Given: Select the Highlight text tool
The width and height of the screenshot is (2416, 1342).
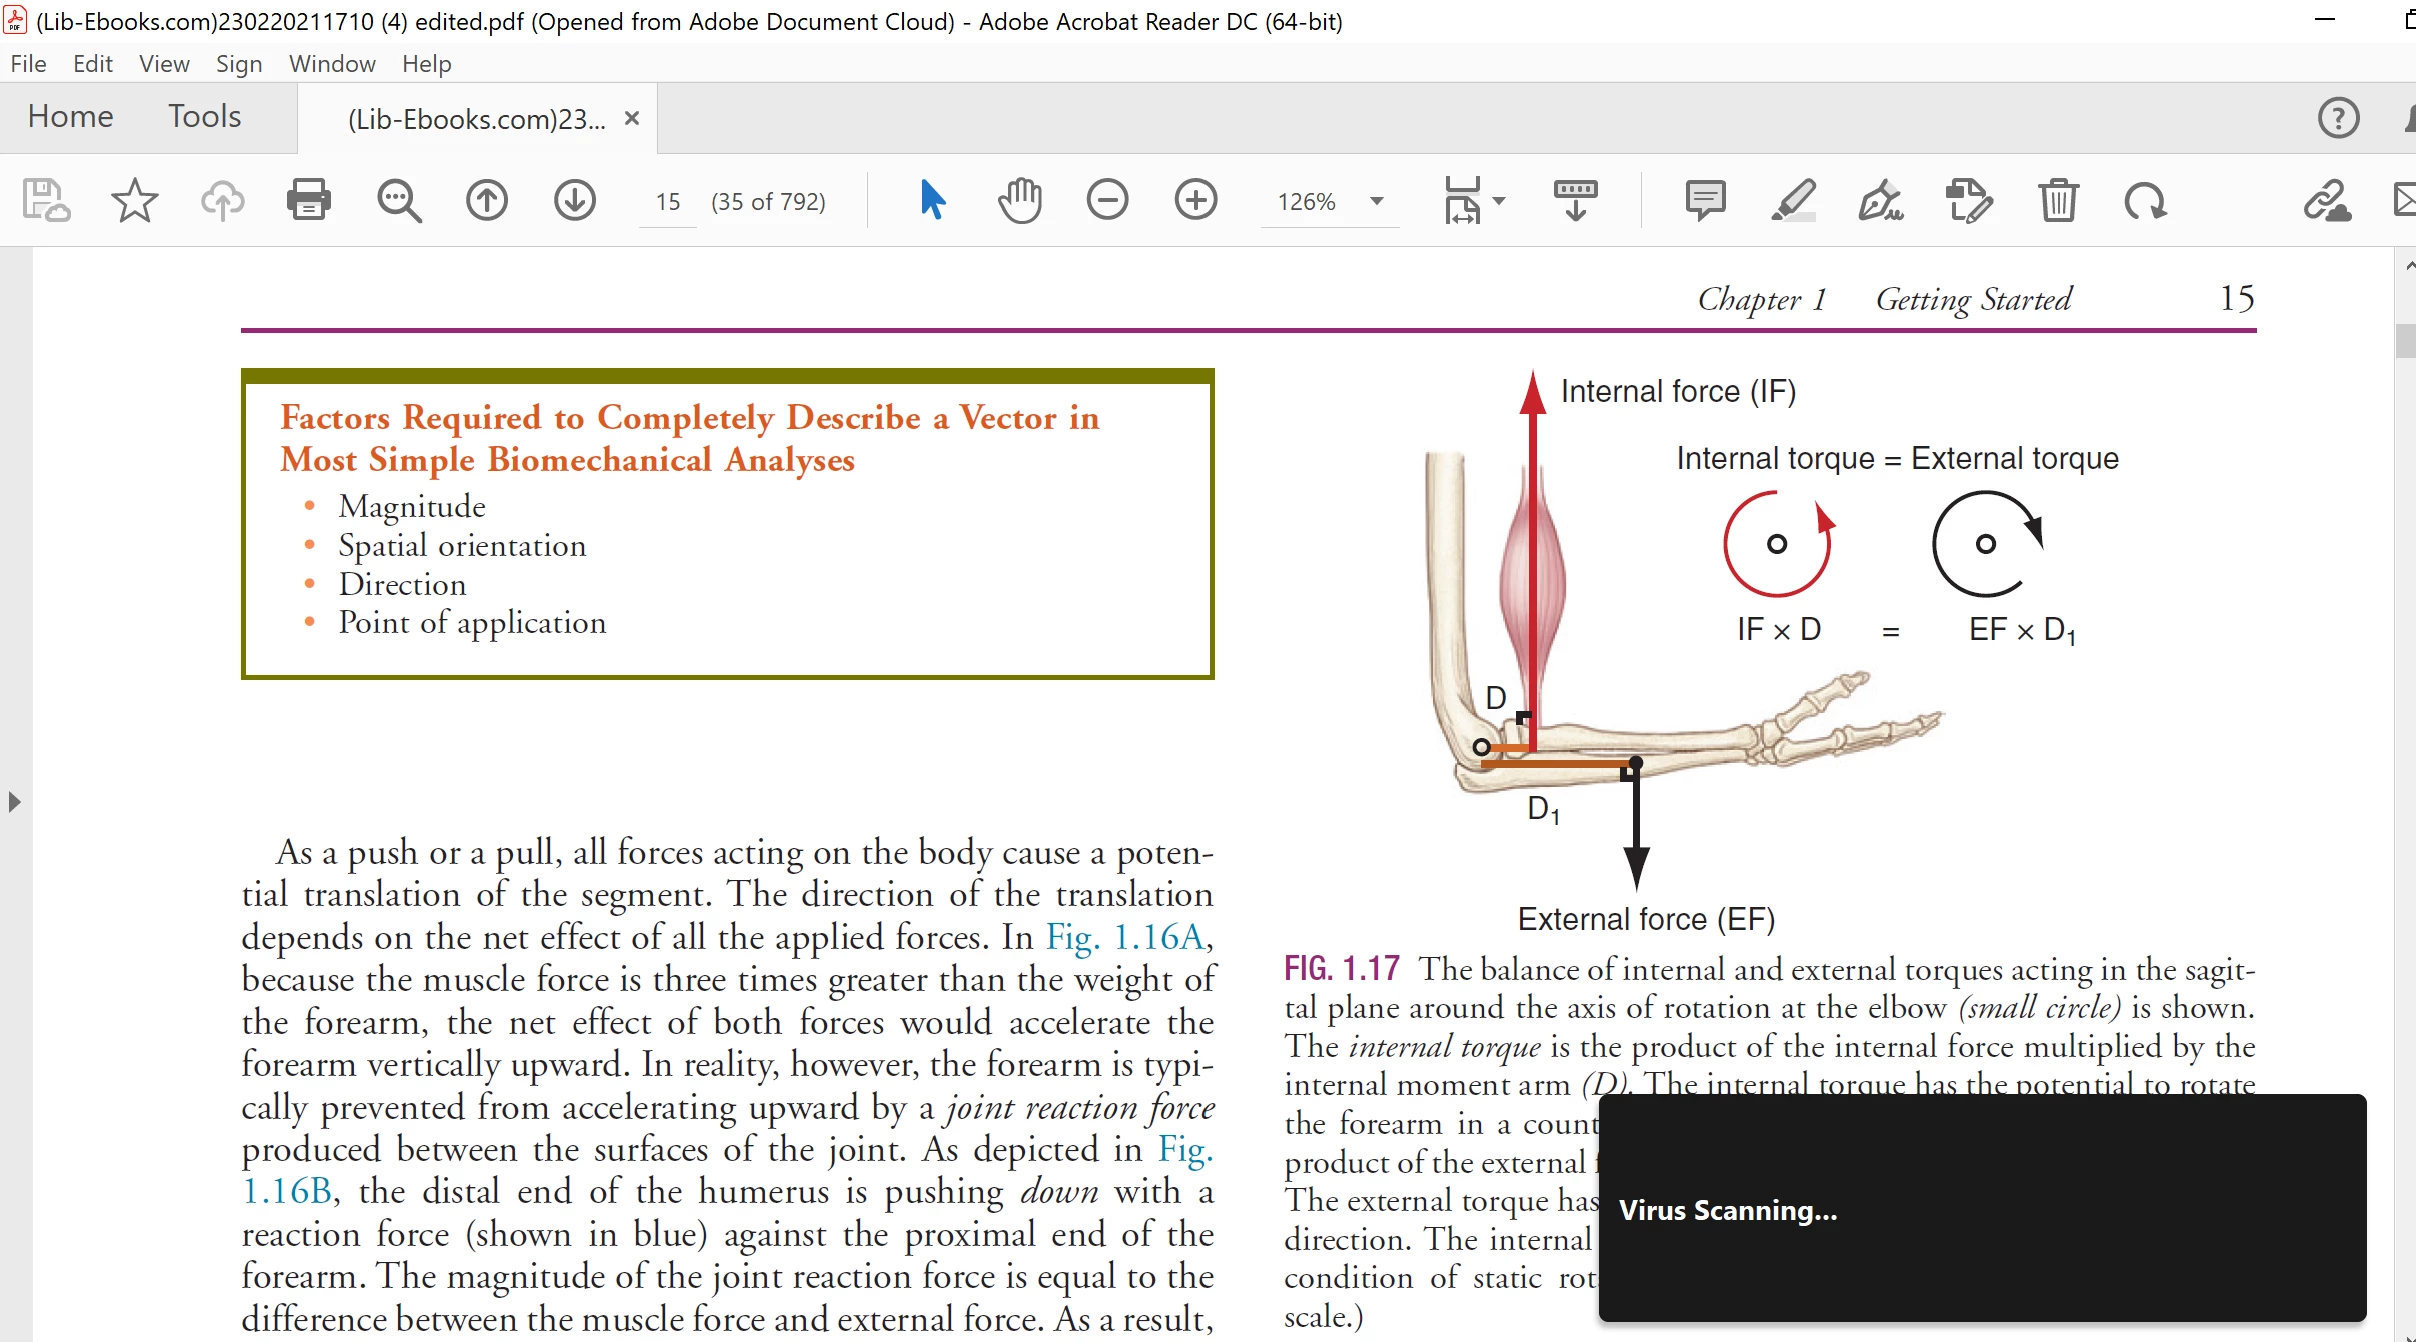Looking at the screenshot, I should click(x=1793, y=200).
